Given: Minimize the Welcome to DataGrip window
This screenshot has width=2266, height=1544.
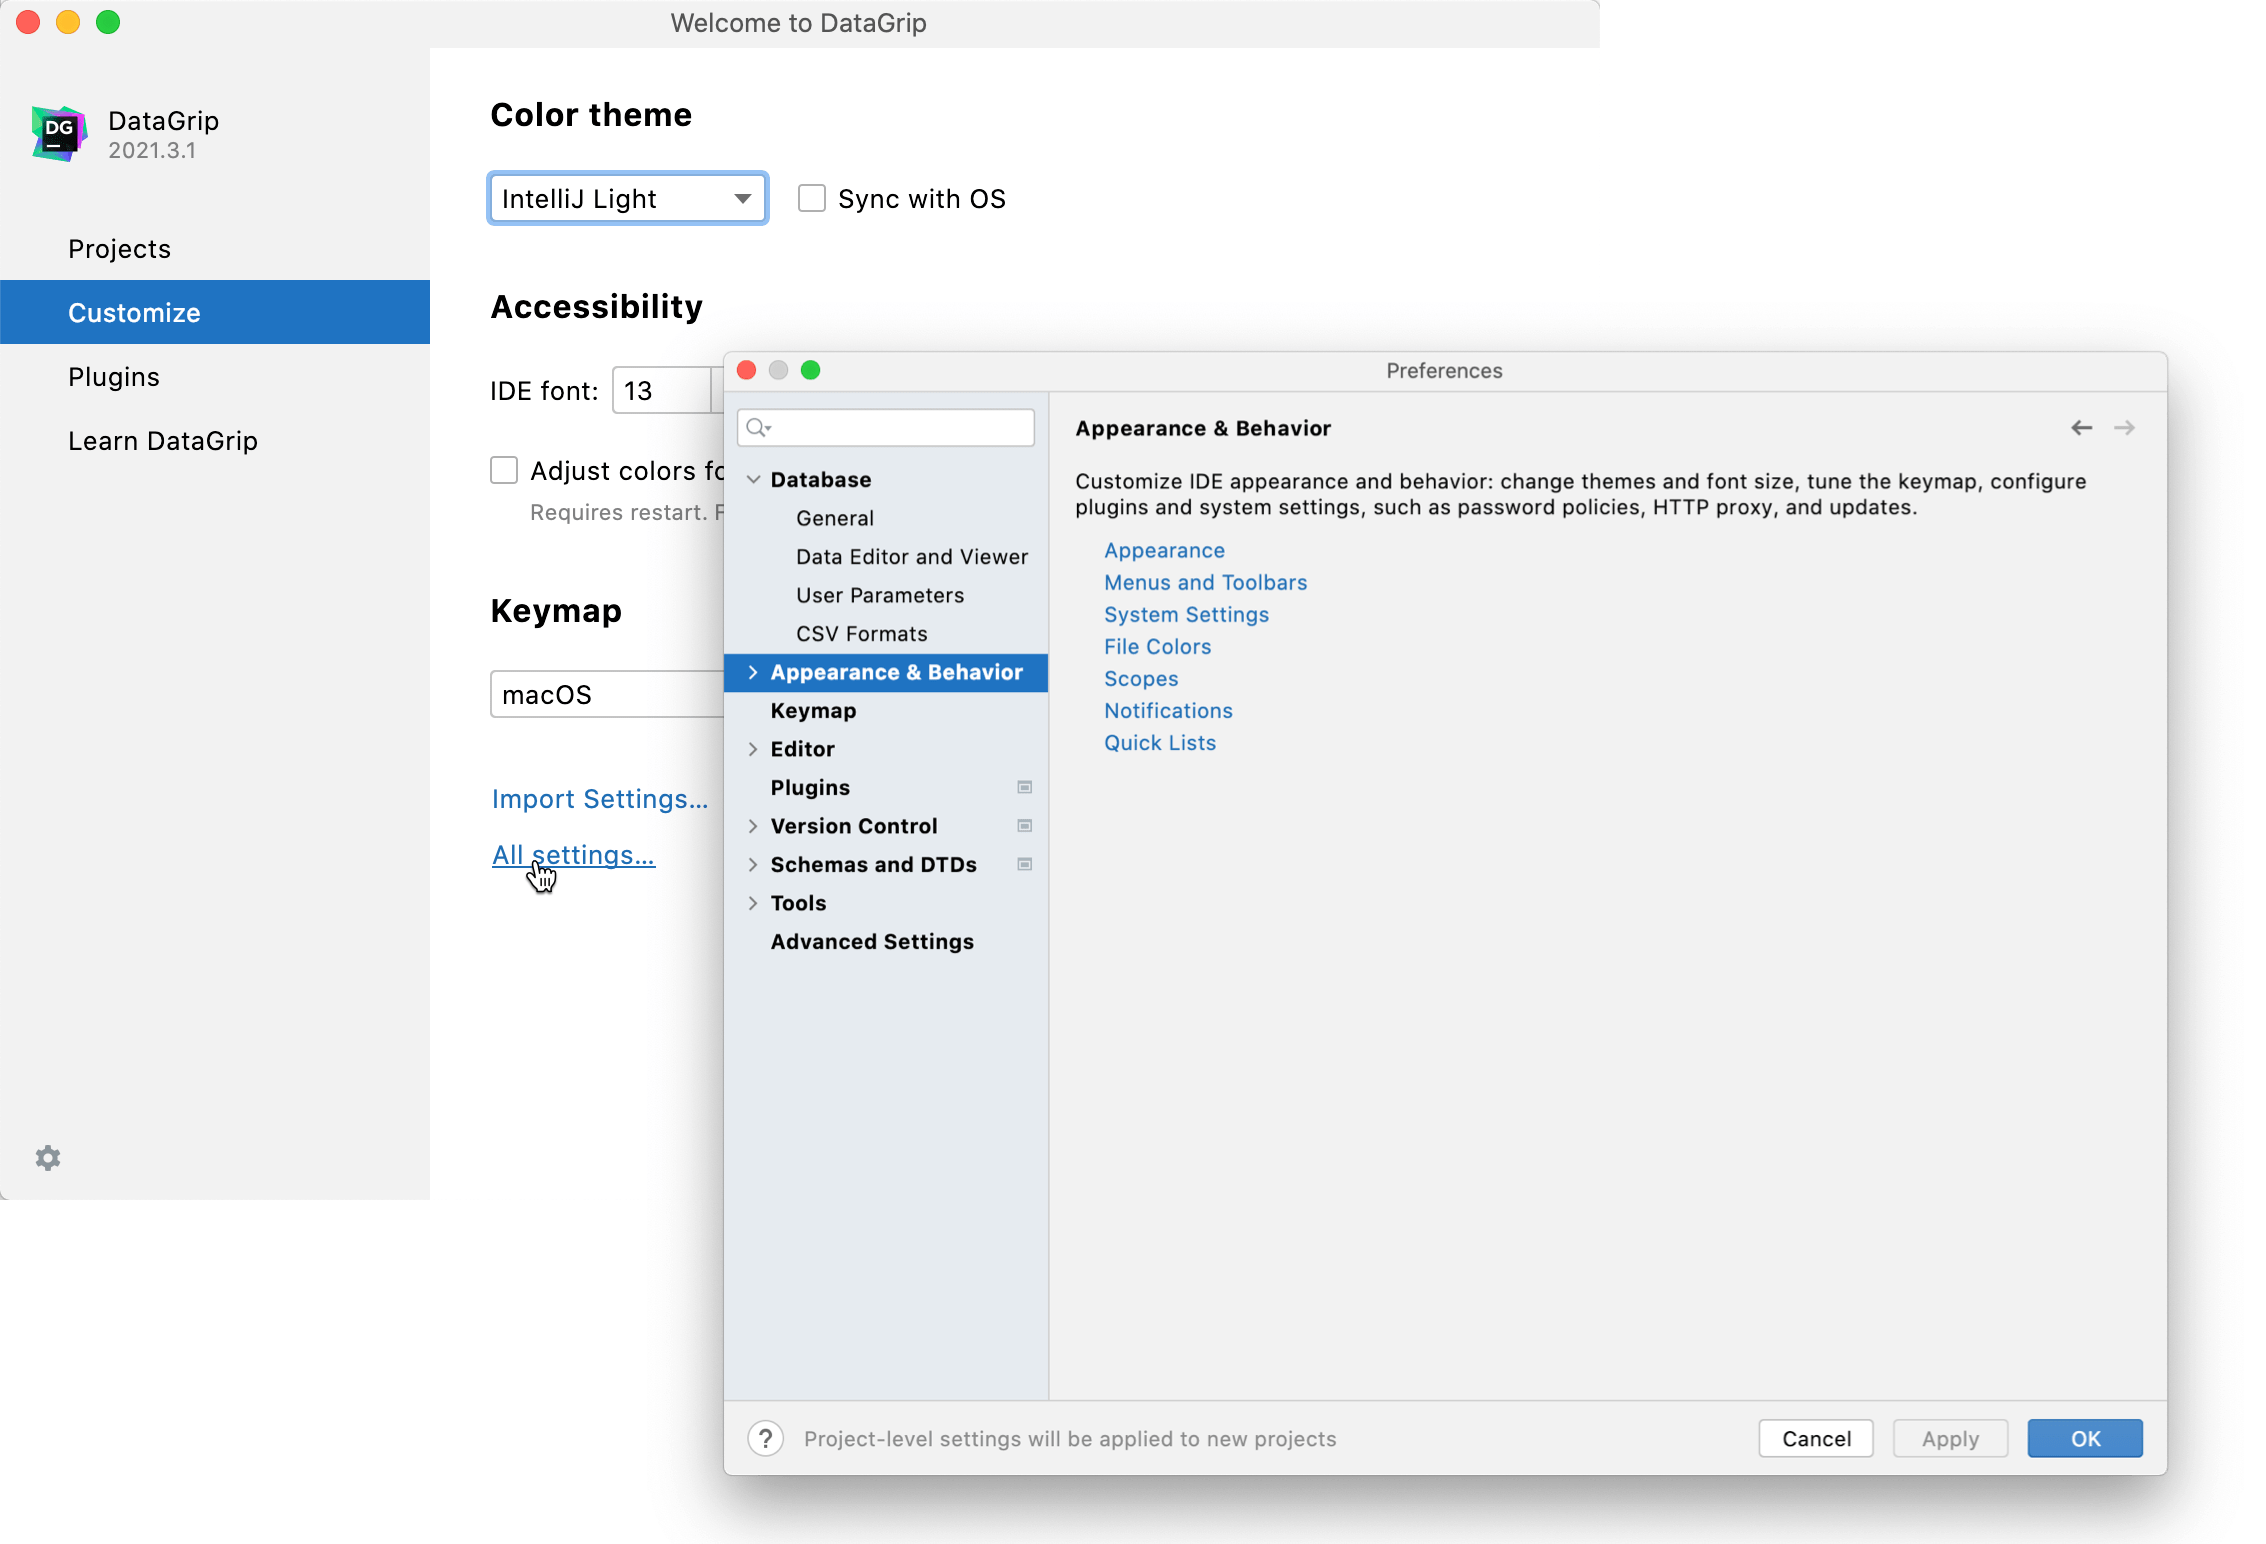Looking at the screenshot, I should pyautogui.click(x=68, y=22).
